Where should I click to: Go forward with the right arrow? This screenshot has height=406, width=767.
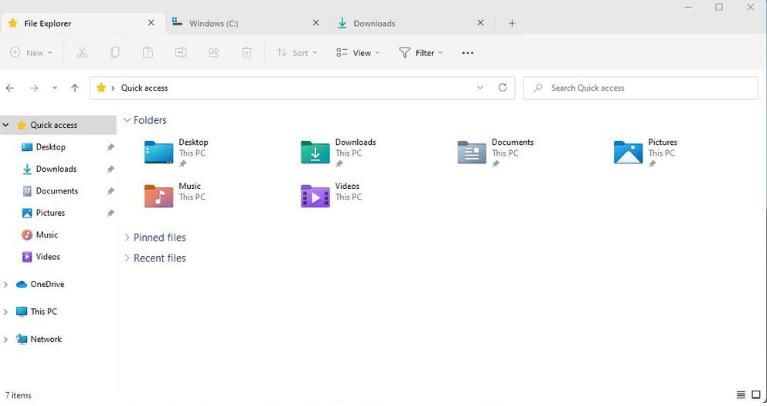point(34,88)
